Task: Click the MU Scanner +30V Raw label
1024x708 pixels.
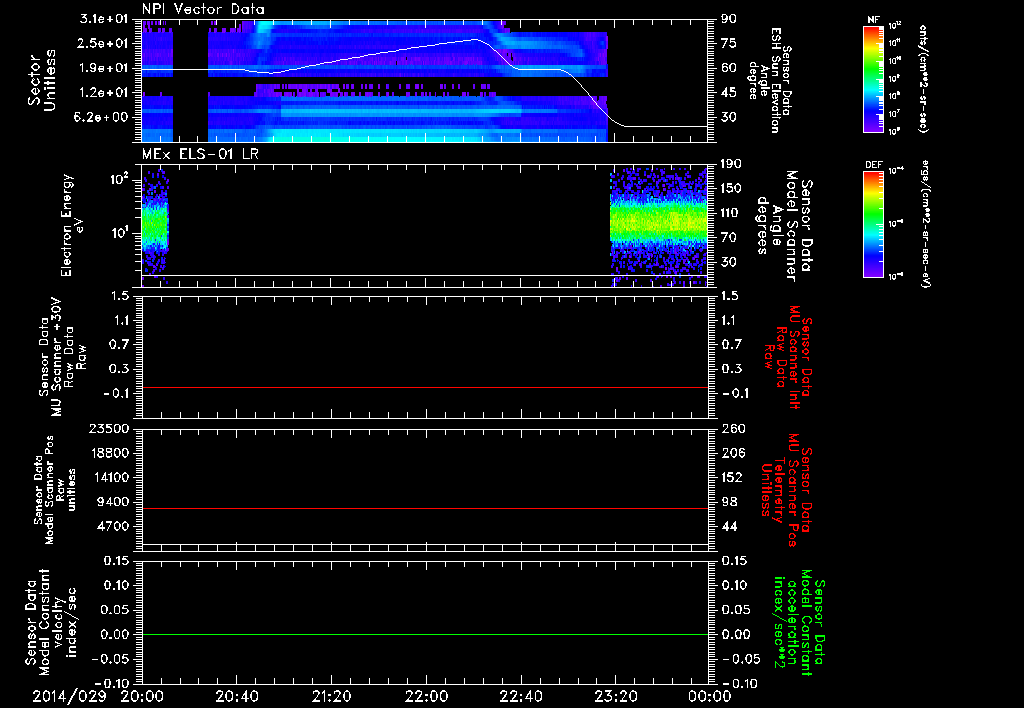Action: click(62, 357)
